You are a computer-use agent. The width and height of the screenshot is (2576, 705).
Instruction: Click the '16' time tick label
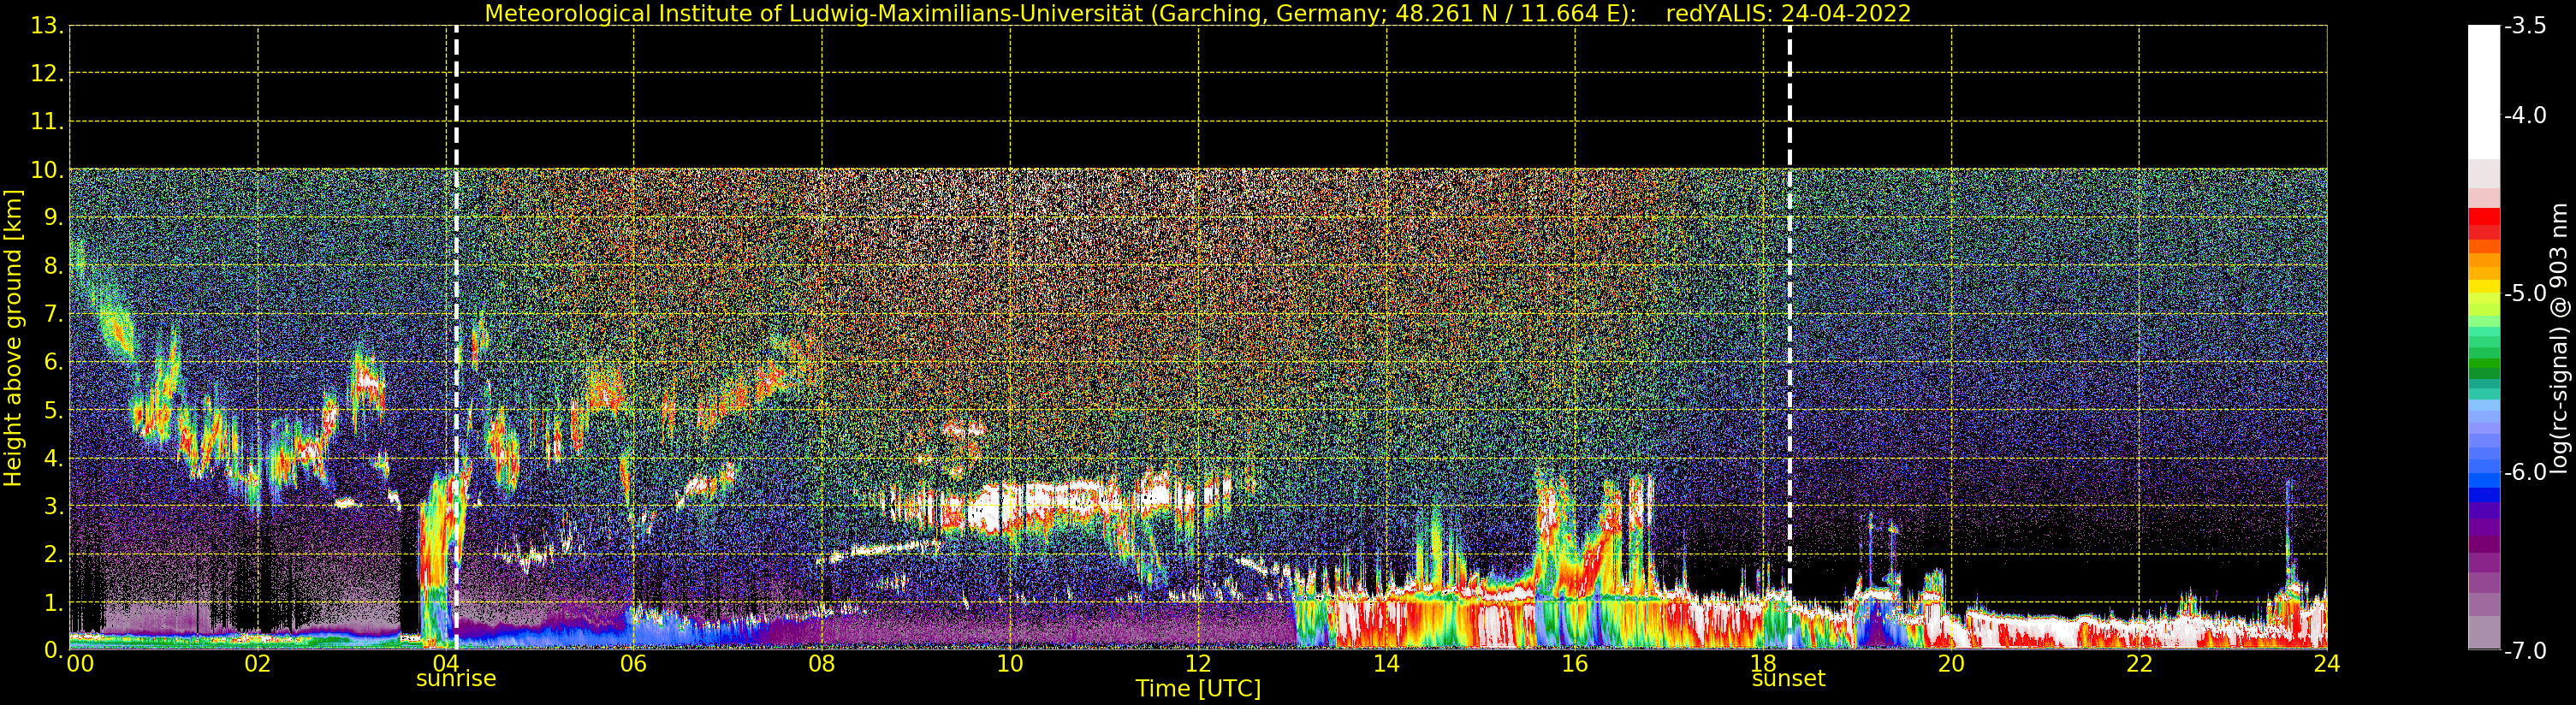(x=1575, y=664)
